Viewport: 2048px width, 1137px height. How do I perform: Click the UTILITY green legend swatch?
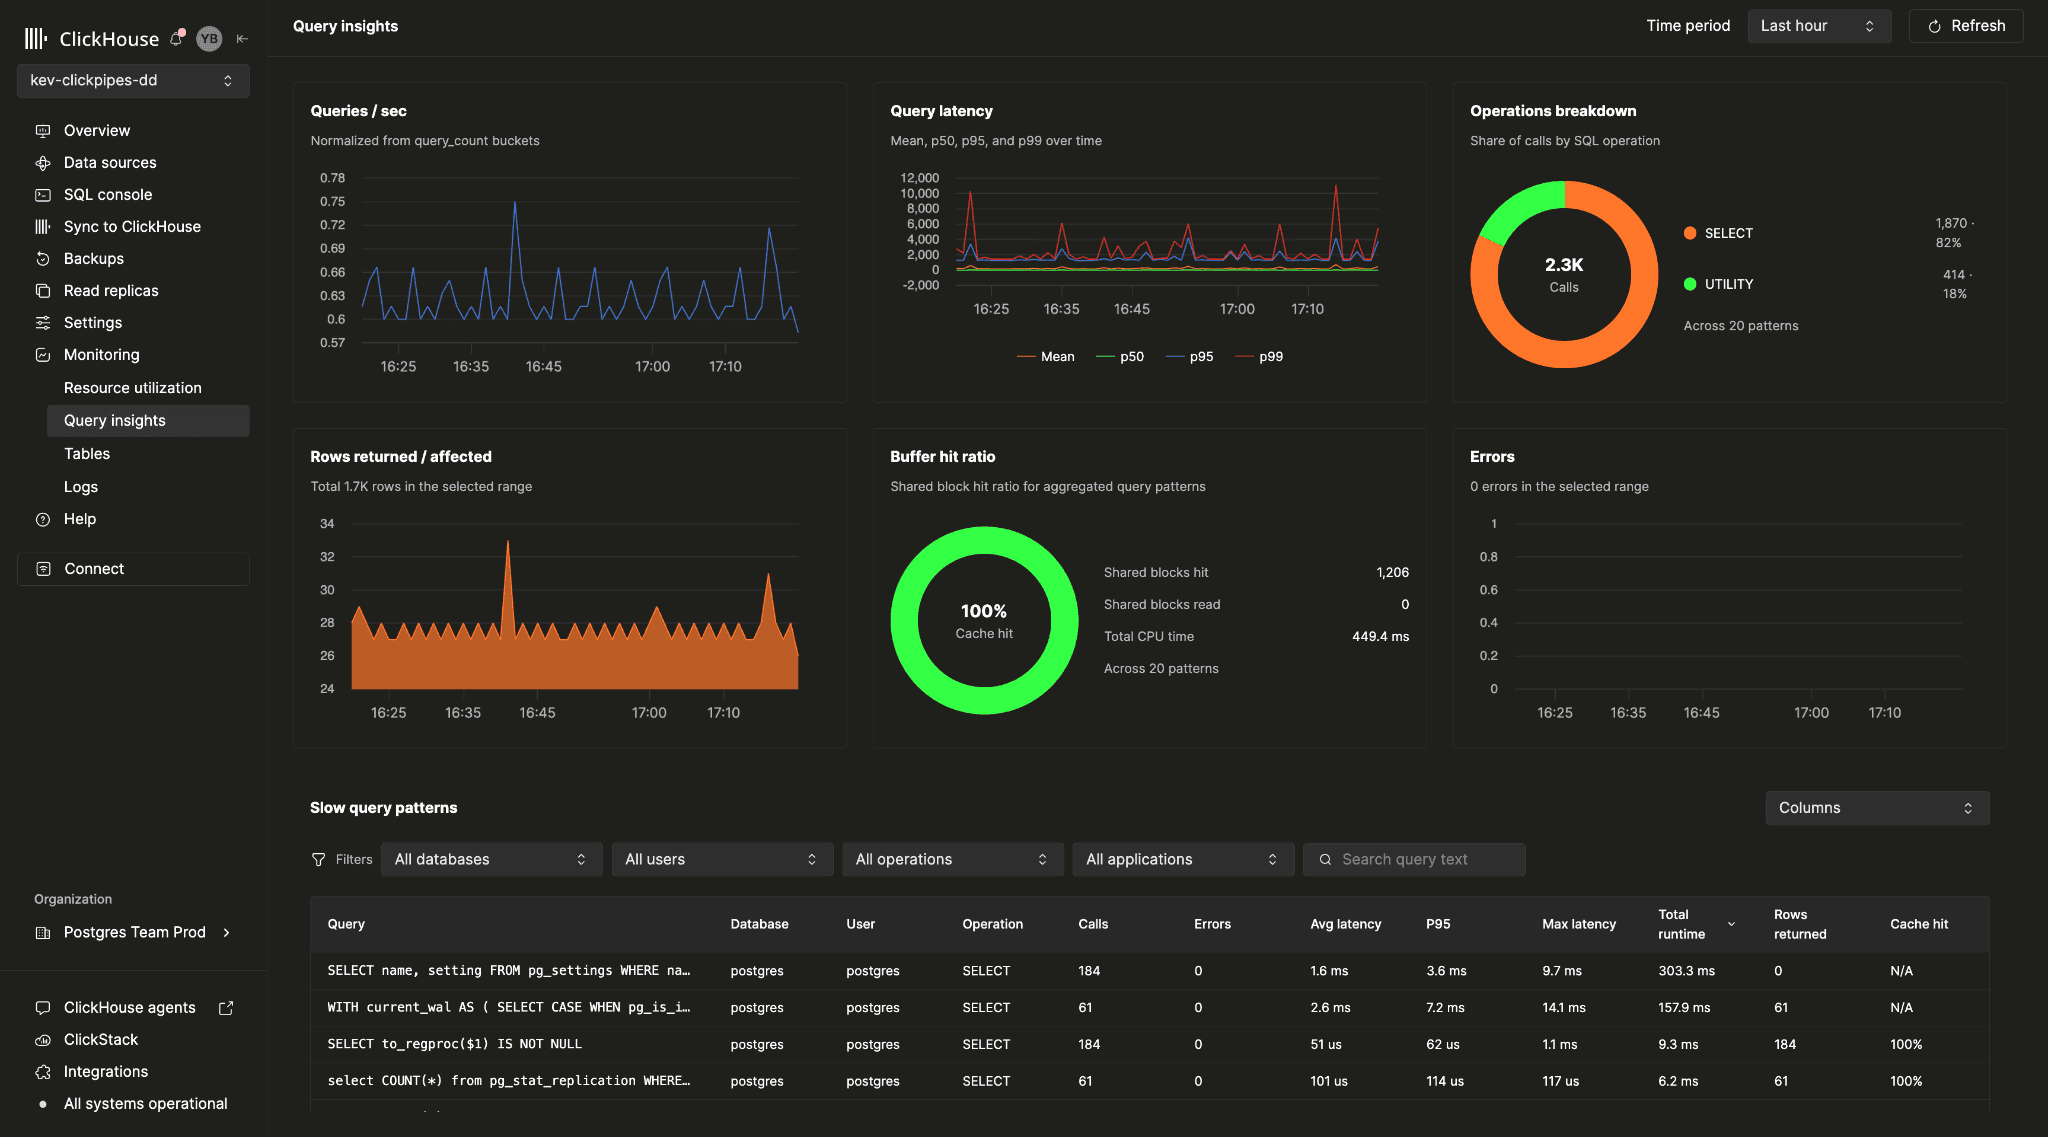tap(1690, 284)
